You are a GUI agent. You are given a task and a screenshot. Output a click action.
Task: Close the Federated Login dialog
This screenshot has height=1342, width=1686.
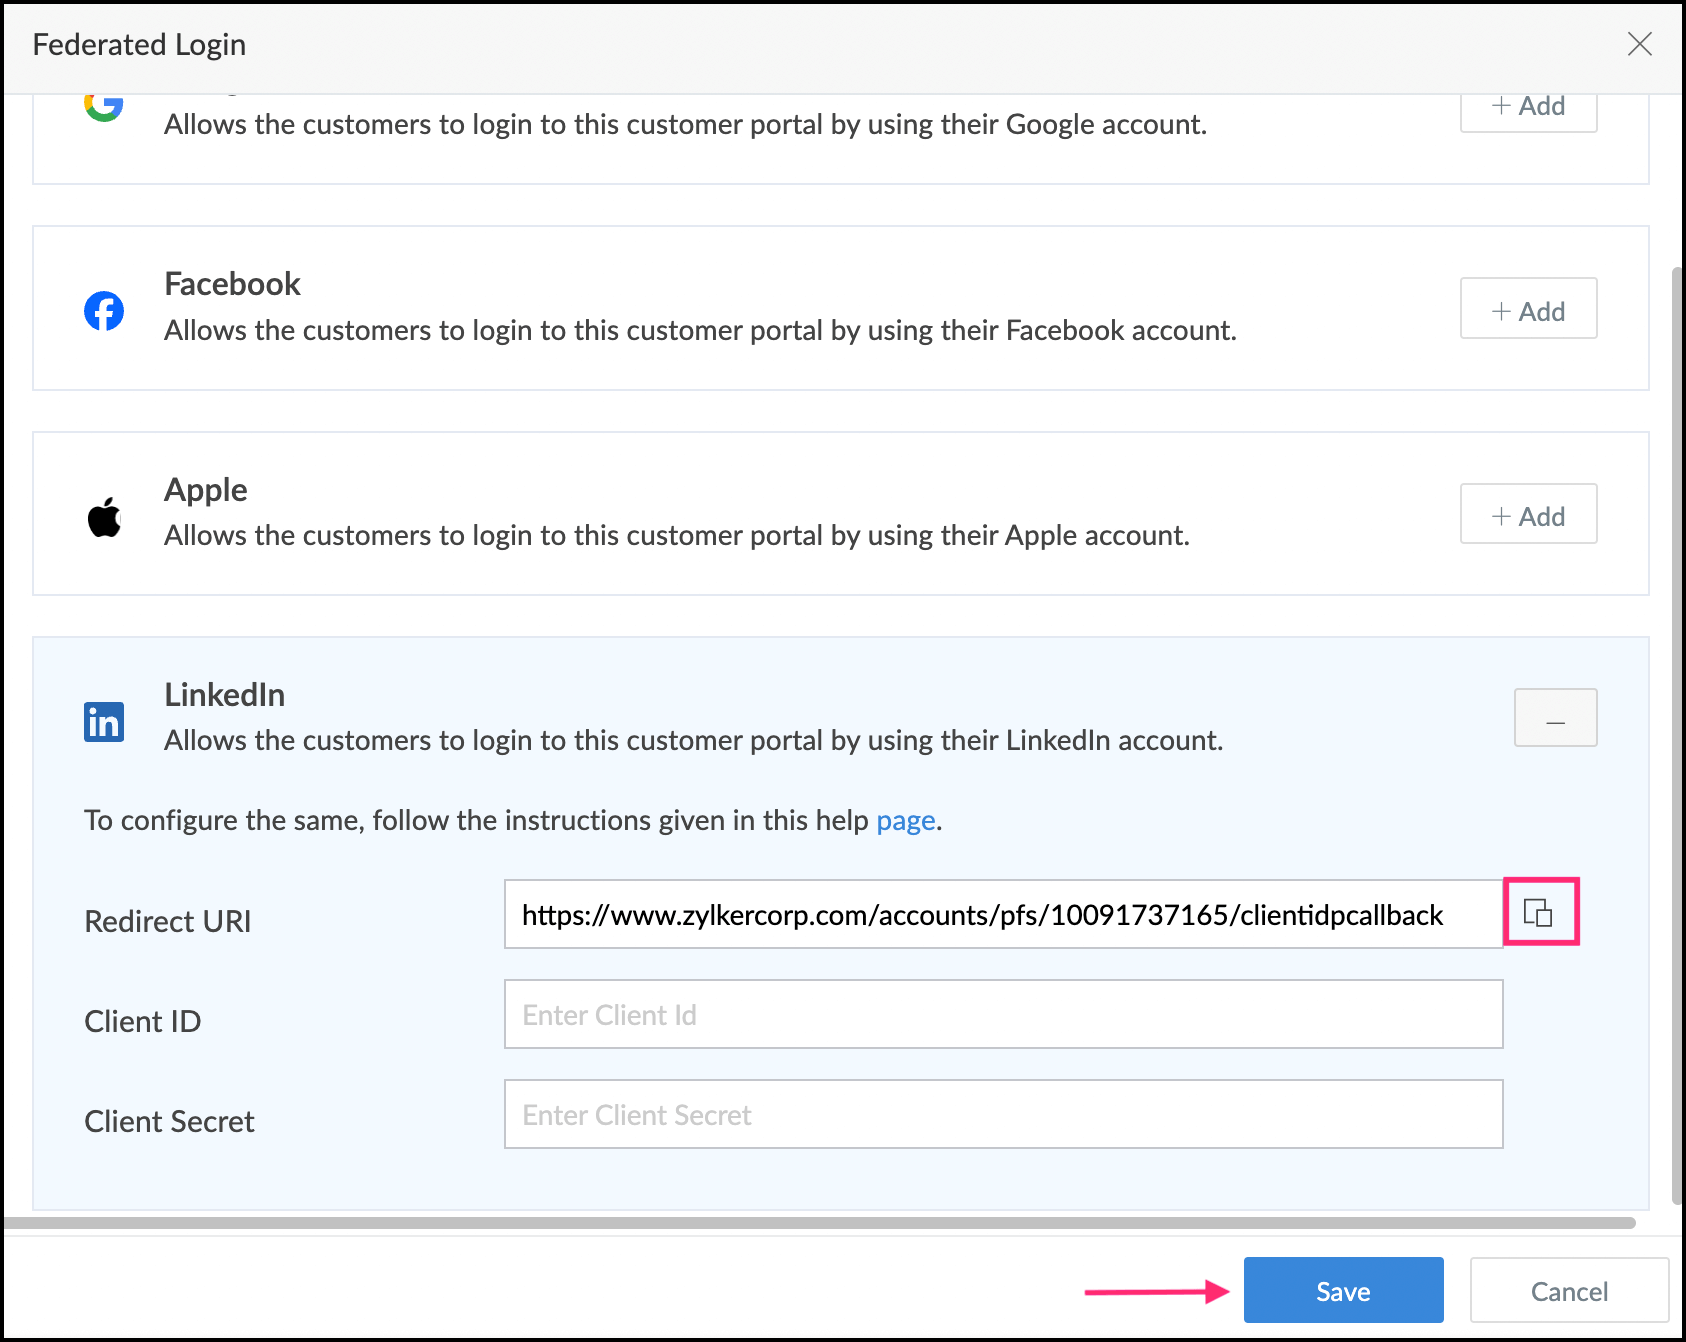(x=1639, y=44)
